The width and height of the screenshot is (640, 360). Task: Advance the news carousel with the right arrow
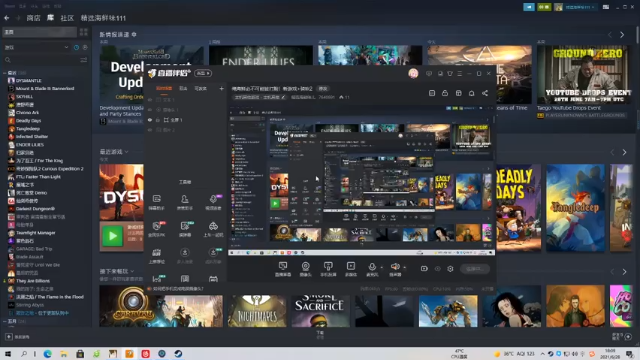pyautogui.click(x=622, y=35)
